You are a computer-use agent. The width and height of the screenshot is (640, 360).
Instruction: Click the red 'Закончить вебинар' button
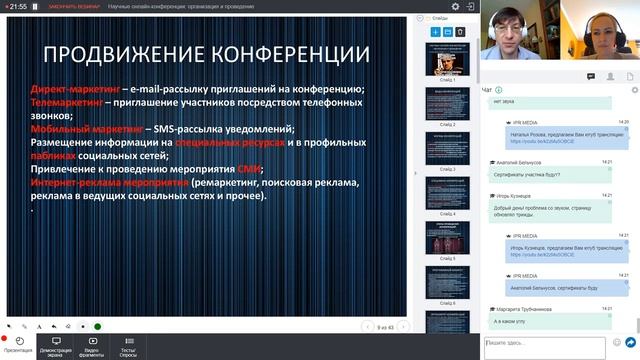(x=74, y=7)
